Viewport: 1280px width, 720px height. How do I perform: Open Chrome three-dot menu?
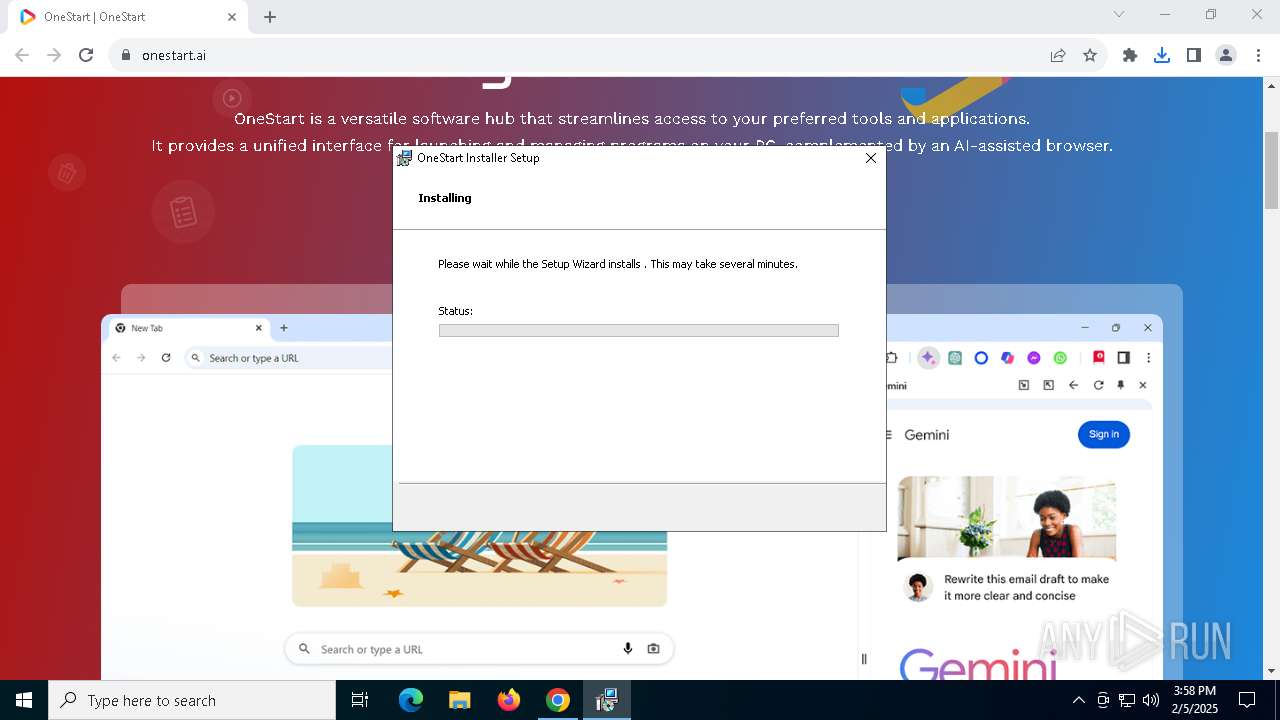point(1258,55)
